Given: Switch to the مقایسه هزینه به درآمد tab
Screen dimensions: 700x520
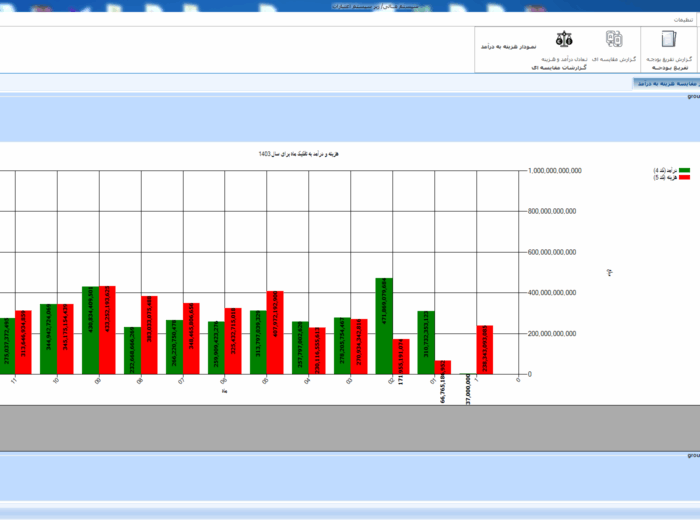Looking at the screenshot, I should [x=664, y=83].
